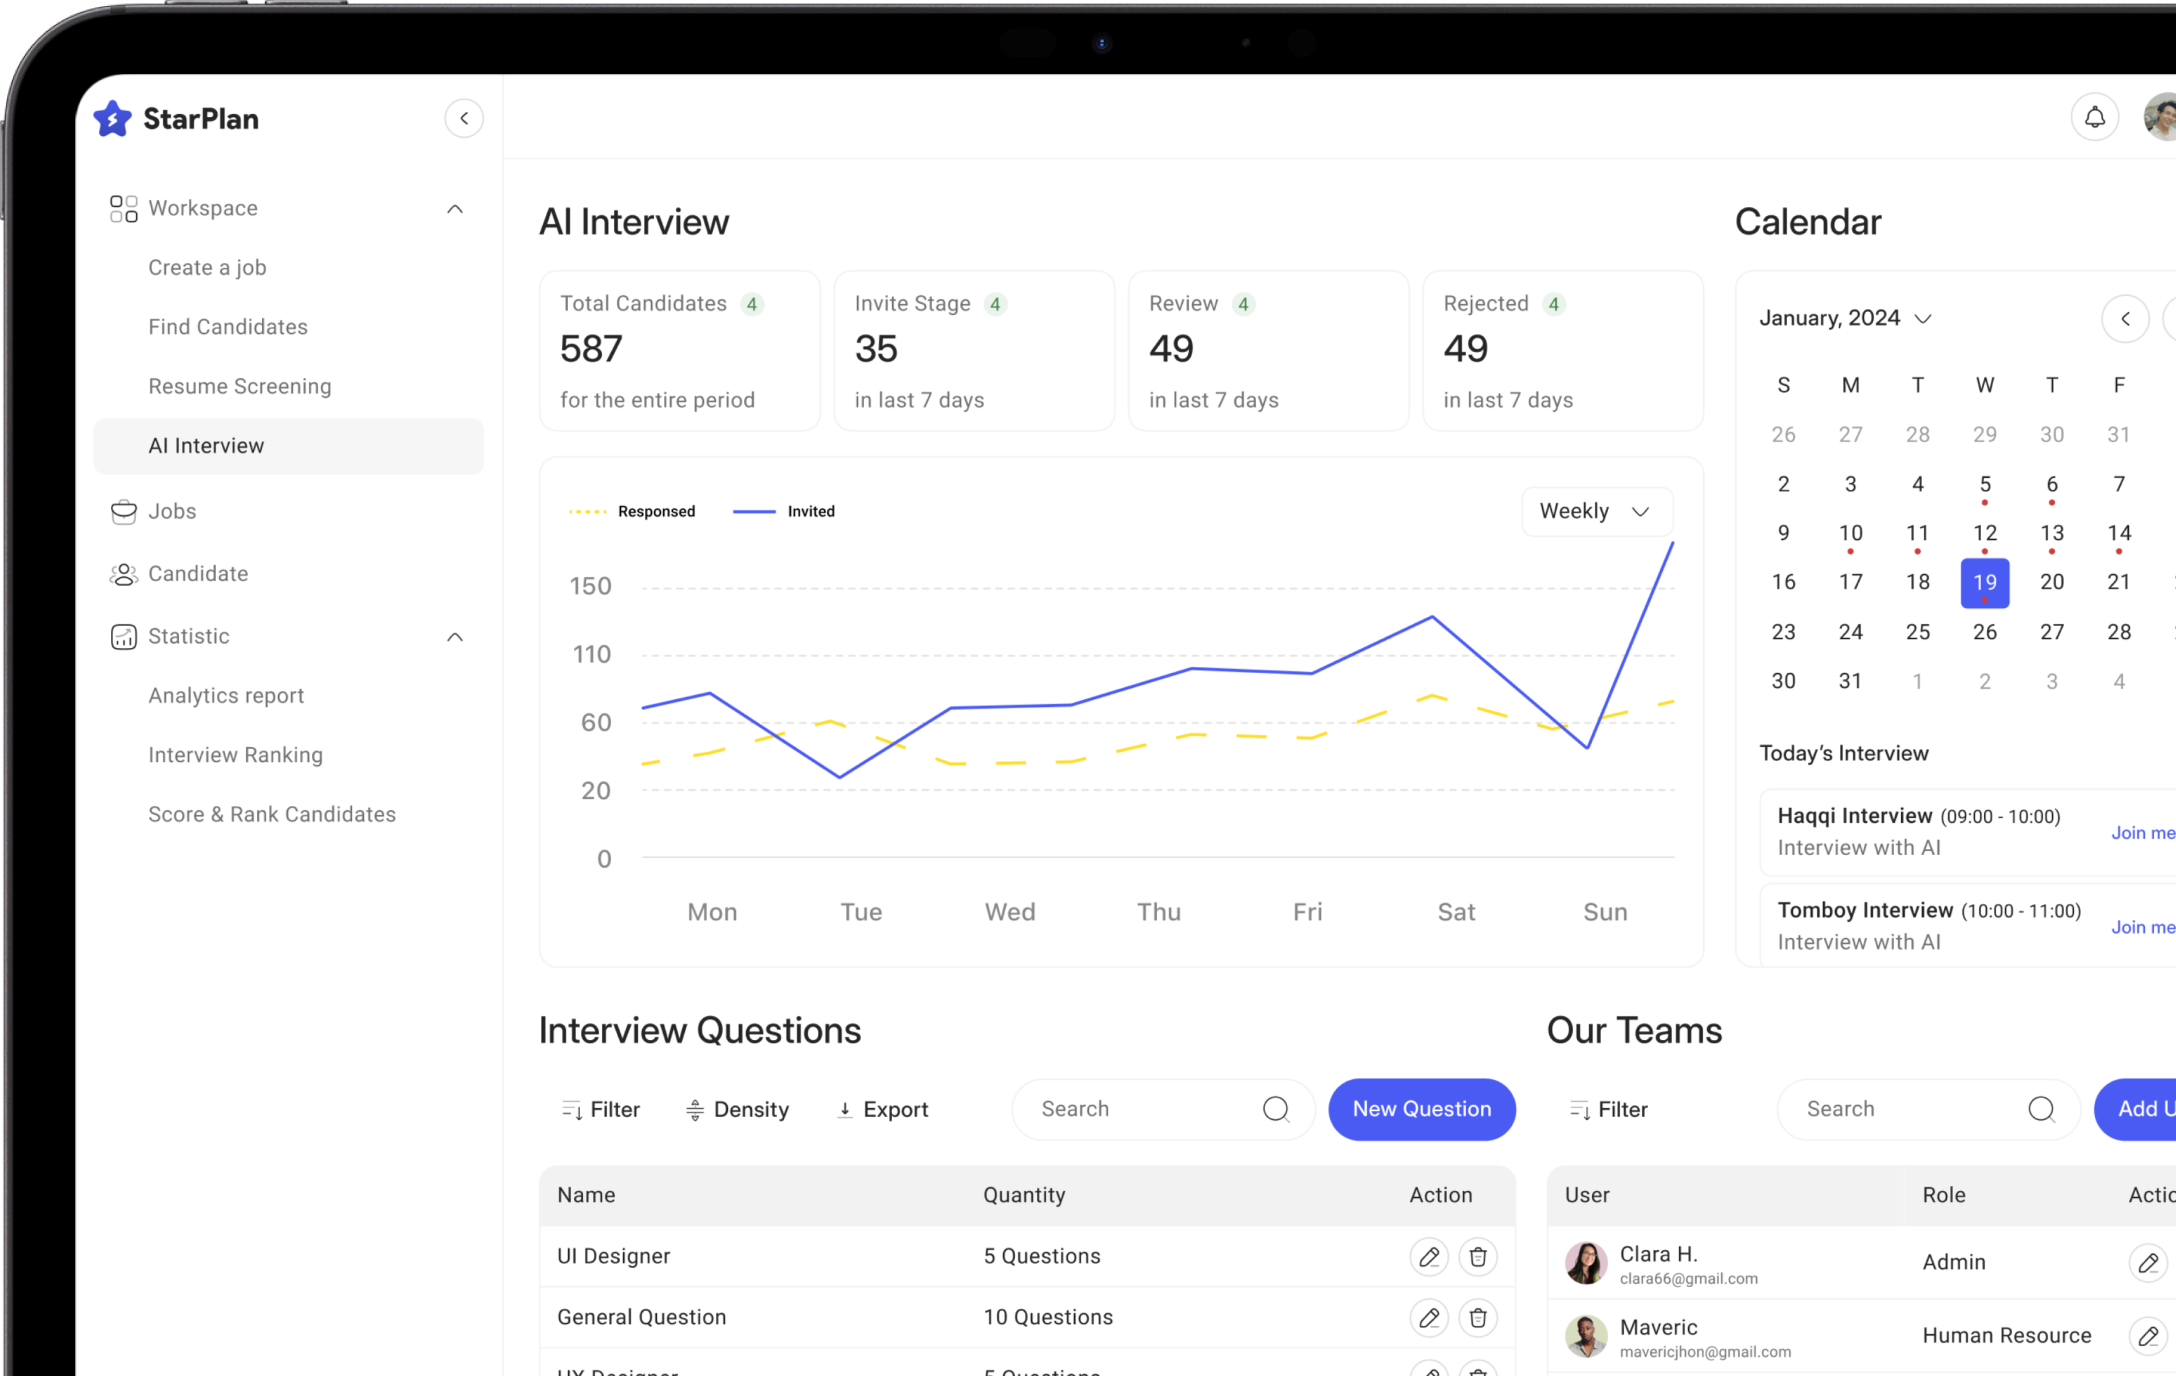Click the edit pencil for UI Designer
Viewport: 2176px width, 1376px height.
point(1429,1257)
